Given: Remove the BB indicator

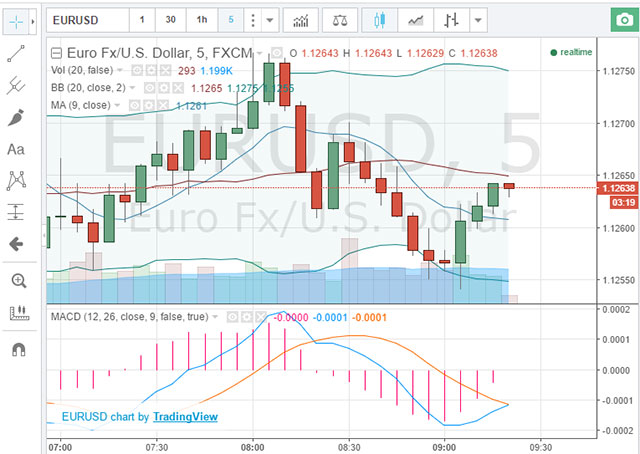Looking at the screenshot, I should tap(178, 88).
